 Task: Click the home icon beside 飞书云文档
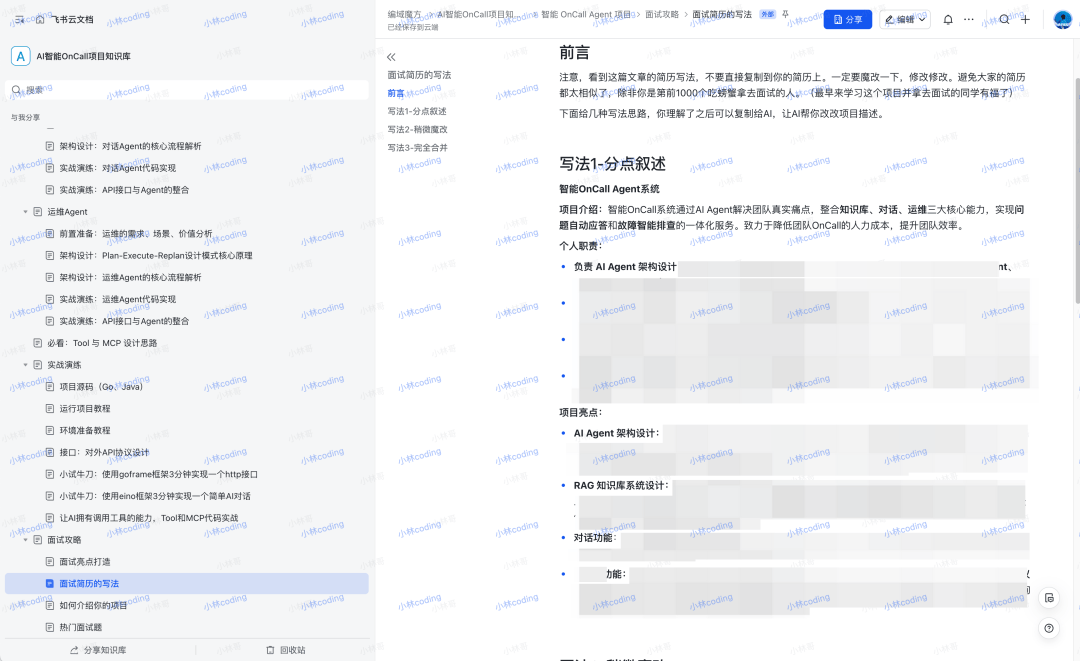point(42,19)
